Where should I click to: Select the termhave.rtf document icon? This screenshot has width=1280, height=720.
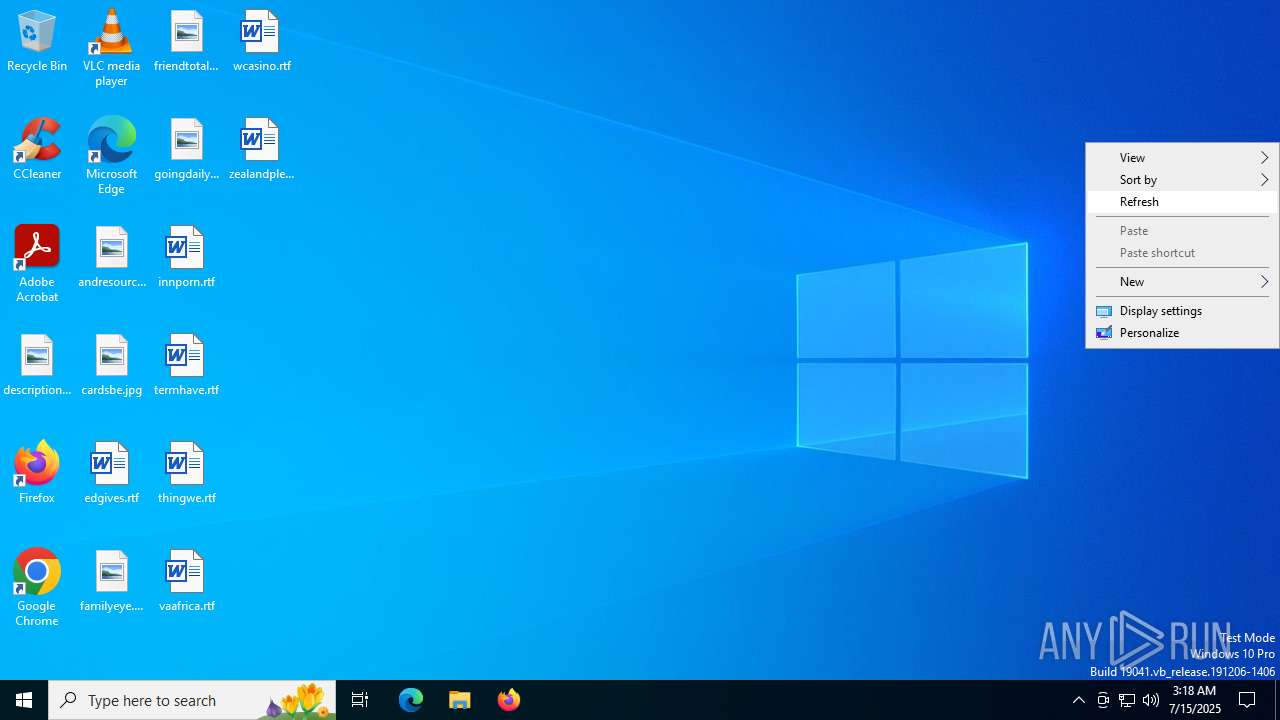(x=186, y=365)
